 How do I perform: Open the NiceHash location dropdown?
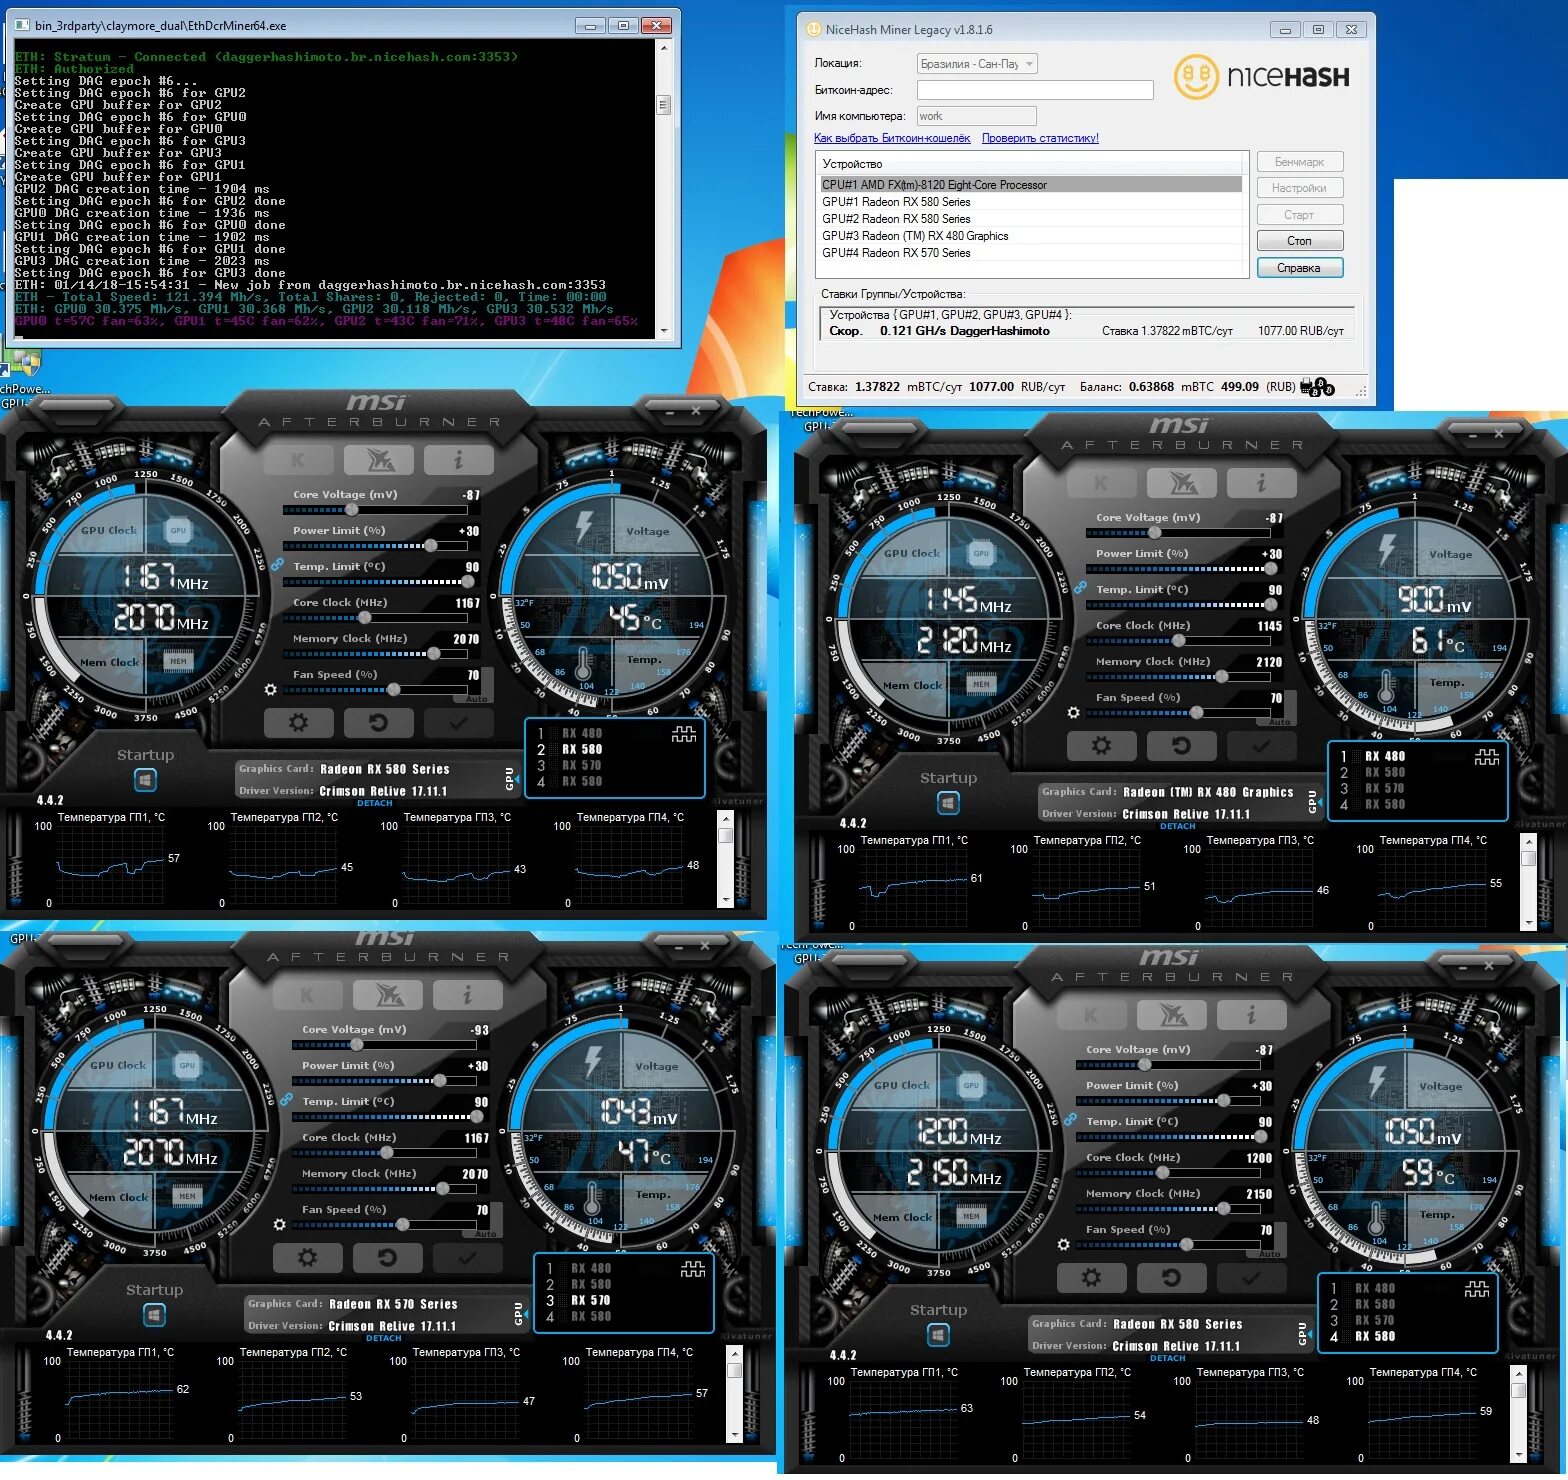(x=977, y=64)
